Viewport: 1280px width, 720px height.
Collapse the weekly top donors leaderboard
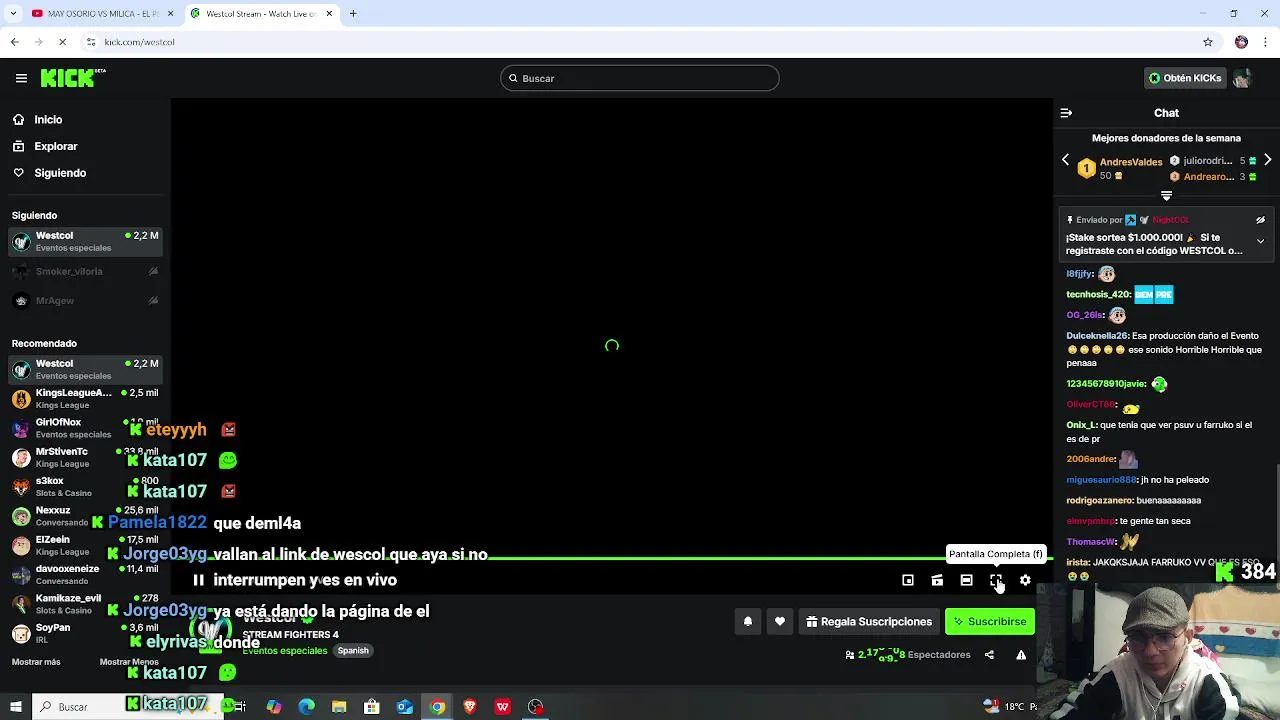(1166, 196)
